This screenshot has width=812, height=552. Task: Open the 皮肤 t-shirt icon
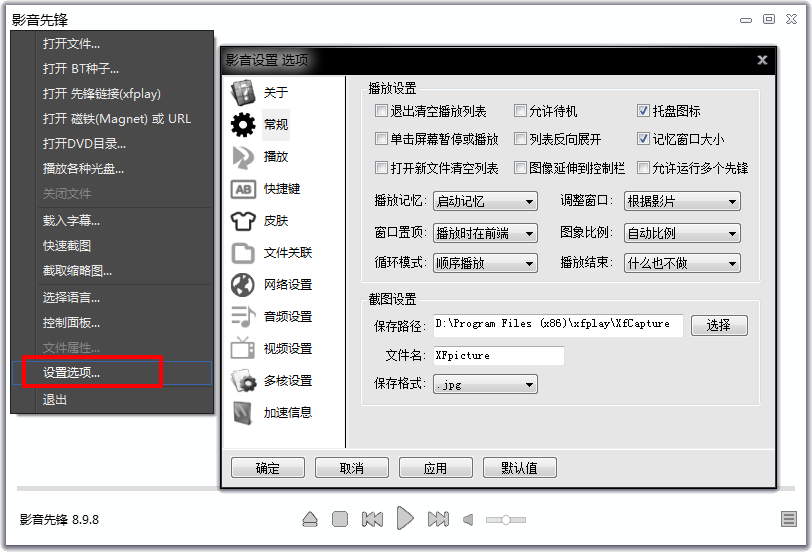243,221
